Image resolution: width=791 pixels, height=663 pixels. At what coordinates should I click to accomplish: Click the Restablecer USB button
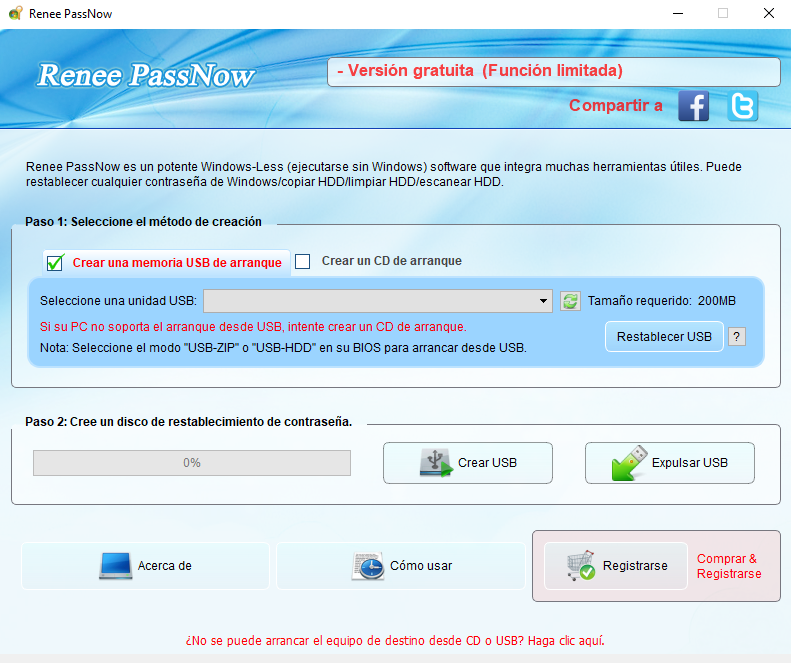(x=664, y=337)
